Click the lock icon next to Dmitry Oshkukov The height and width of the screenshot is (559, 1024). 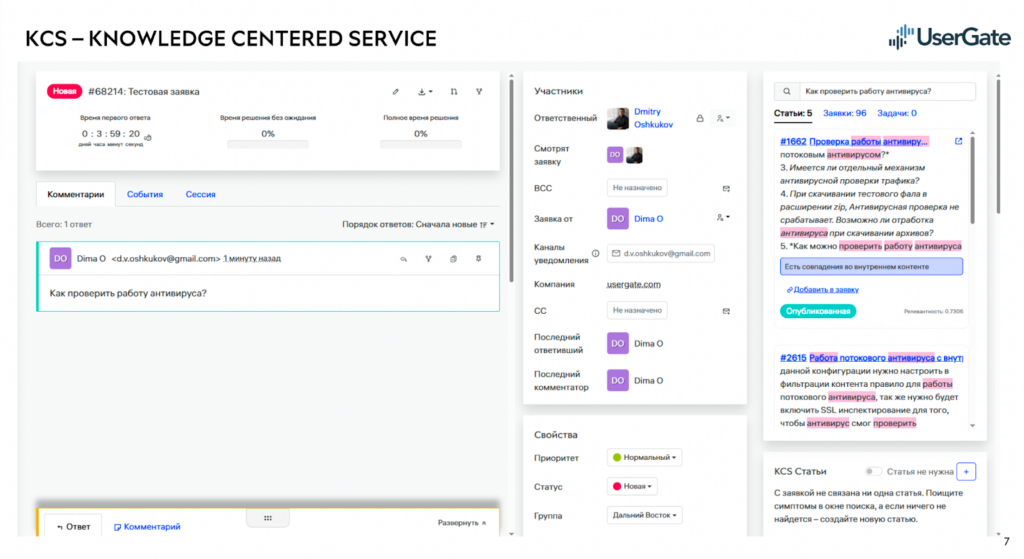(x=698, y=118)
